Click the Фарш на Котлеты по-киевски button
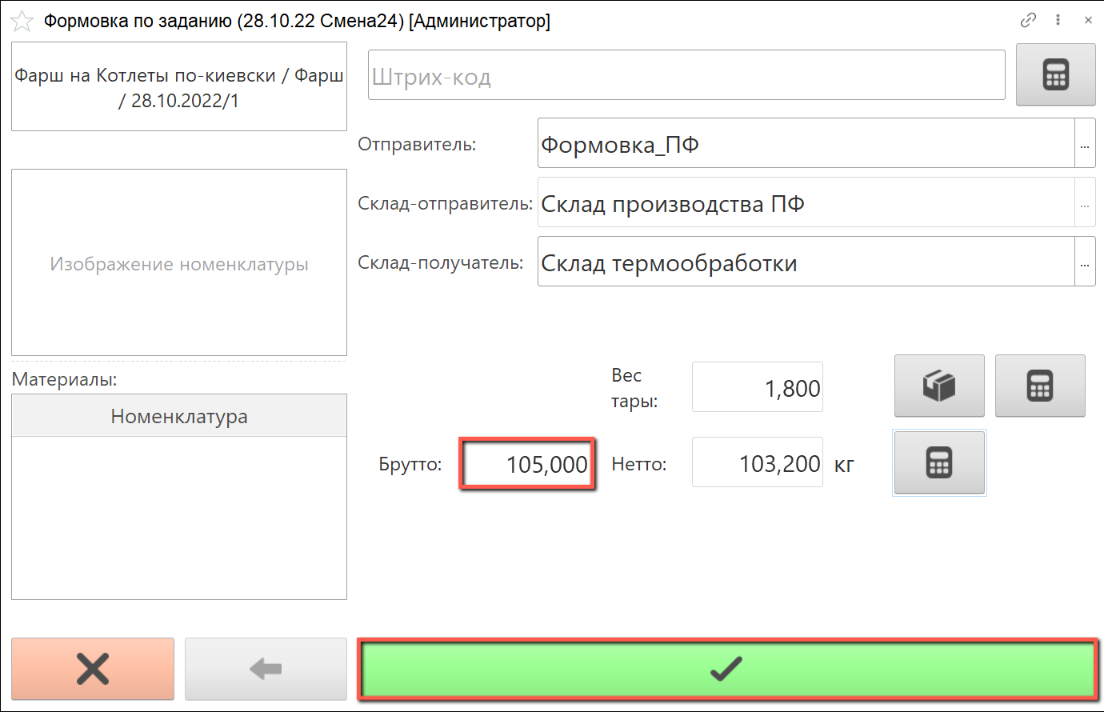The image size is (1104, 712). pyautogui.click(x=179, y=88)
